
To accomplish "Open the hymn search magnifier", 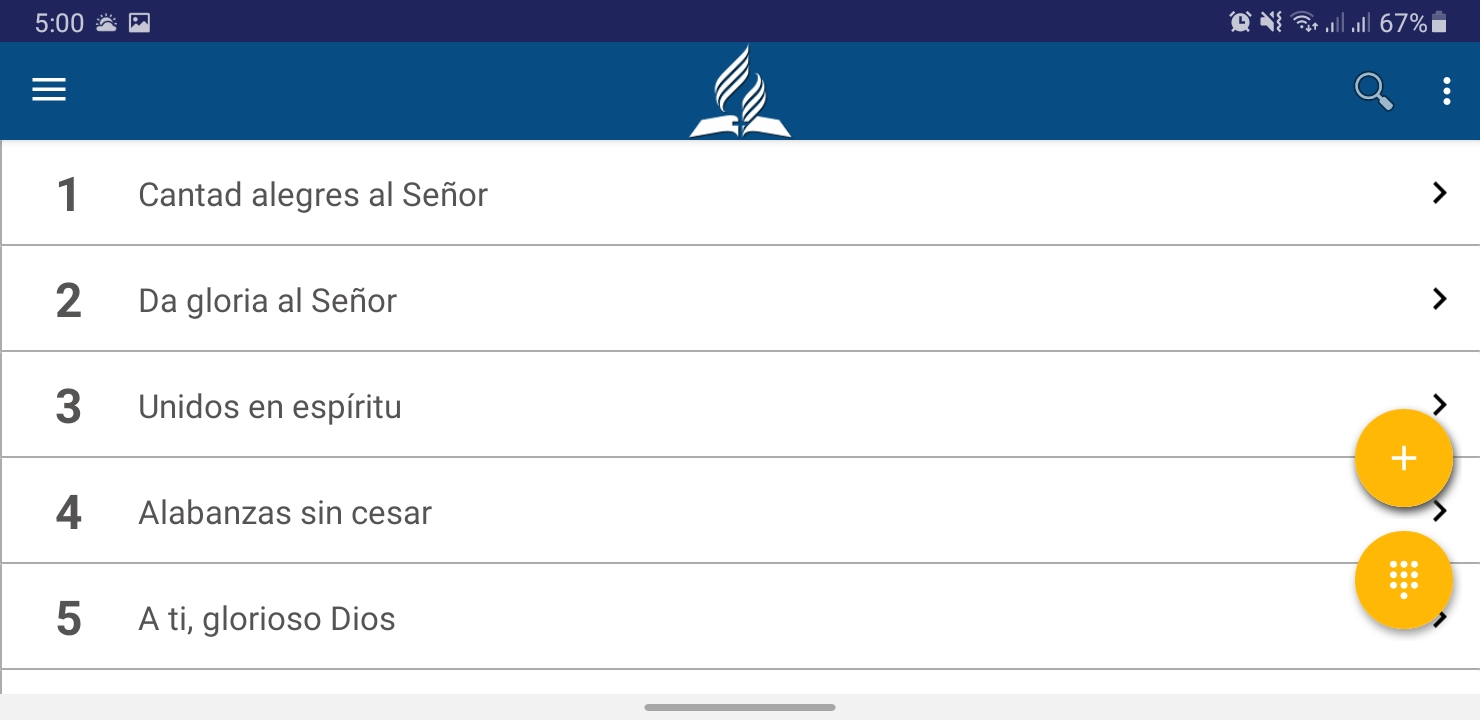I will [1373, 91].
